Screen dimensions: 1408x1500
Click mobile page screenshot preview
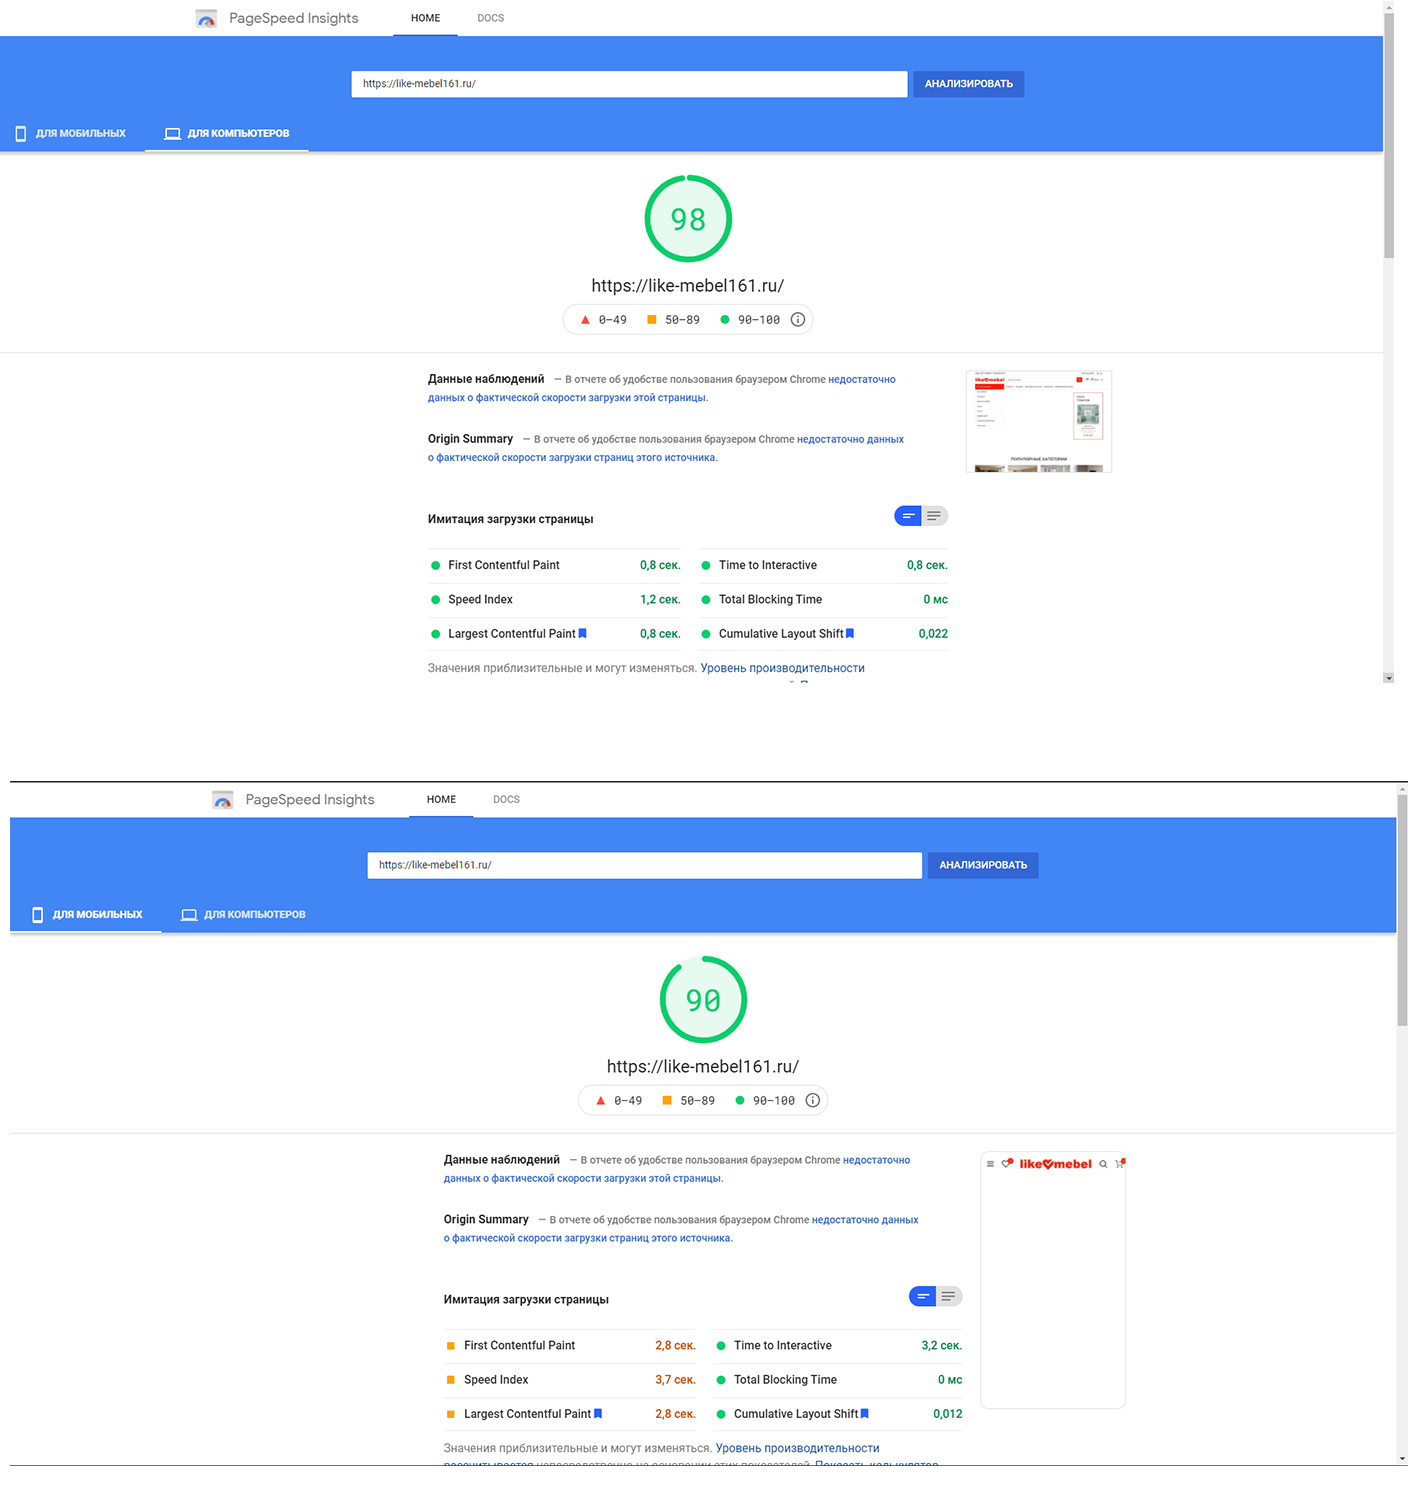click(x=1053, y=1280)
